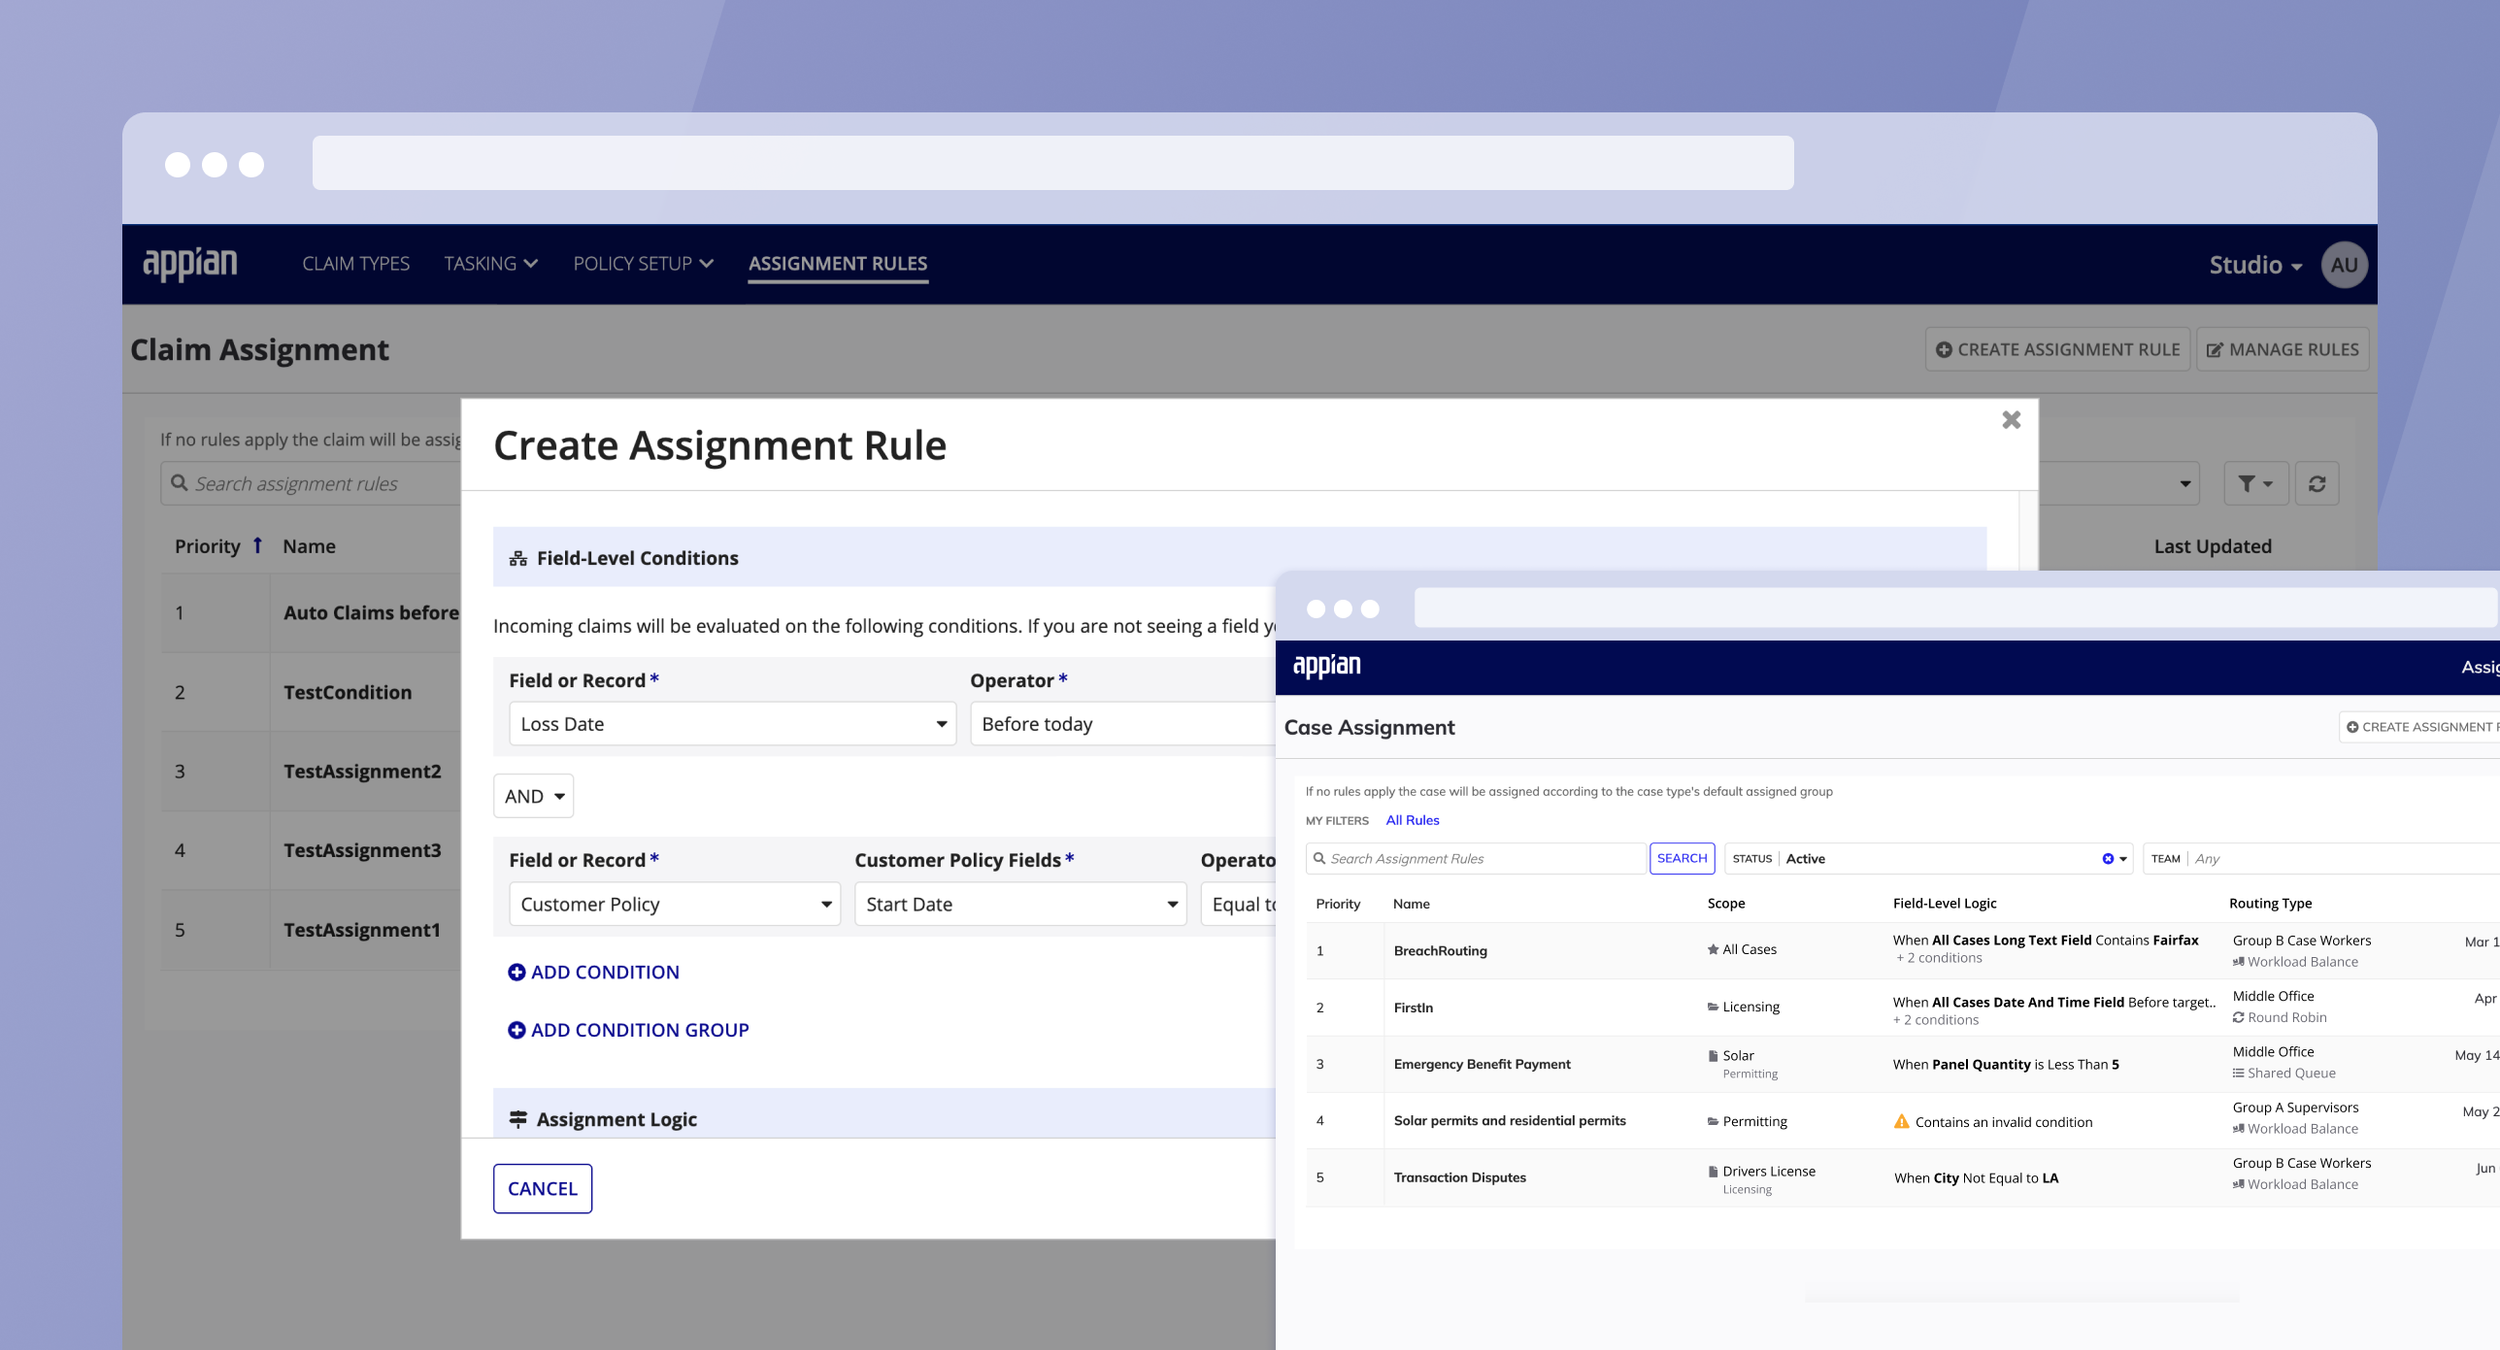The image size is (2500, 1350).
Task: Click Priority sort arrow icon
Action: [x=258, y=545]
